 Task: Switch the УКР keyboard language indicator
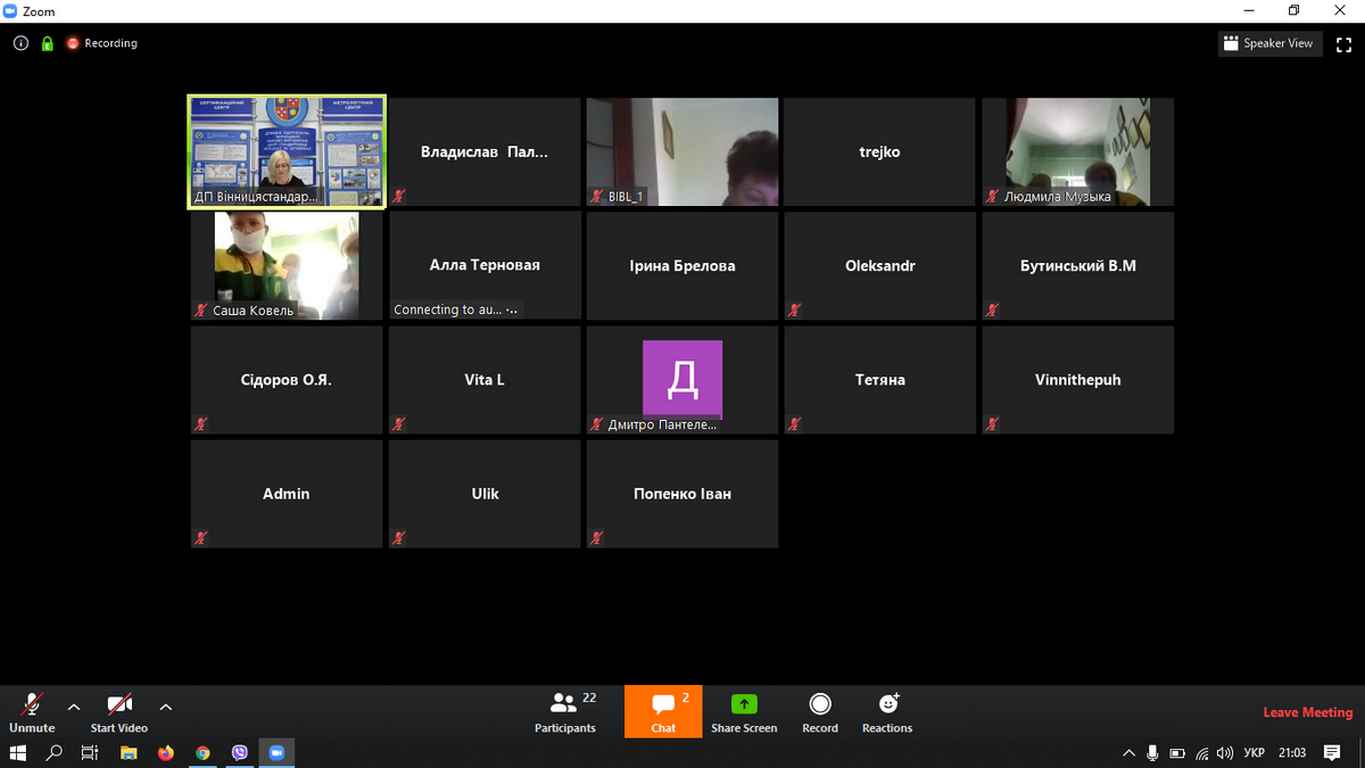click(1253, 753)
